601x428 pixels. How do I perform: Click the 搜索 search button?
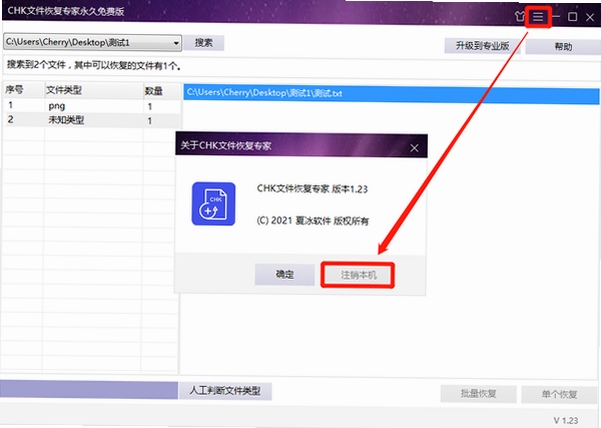pos(204,43)
